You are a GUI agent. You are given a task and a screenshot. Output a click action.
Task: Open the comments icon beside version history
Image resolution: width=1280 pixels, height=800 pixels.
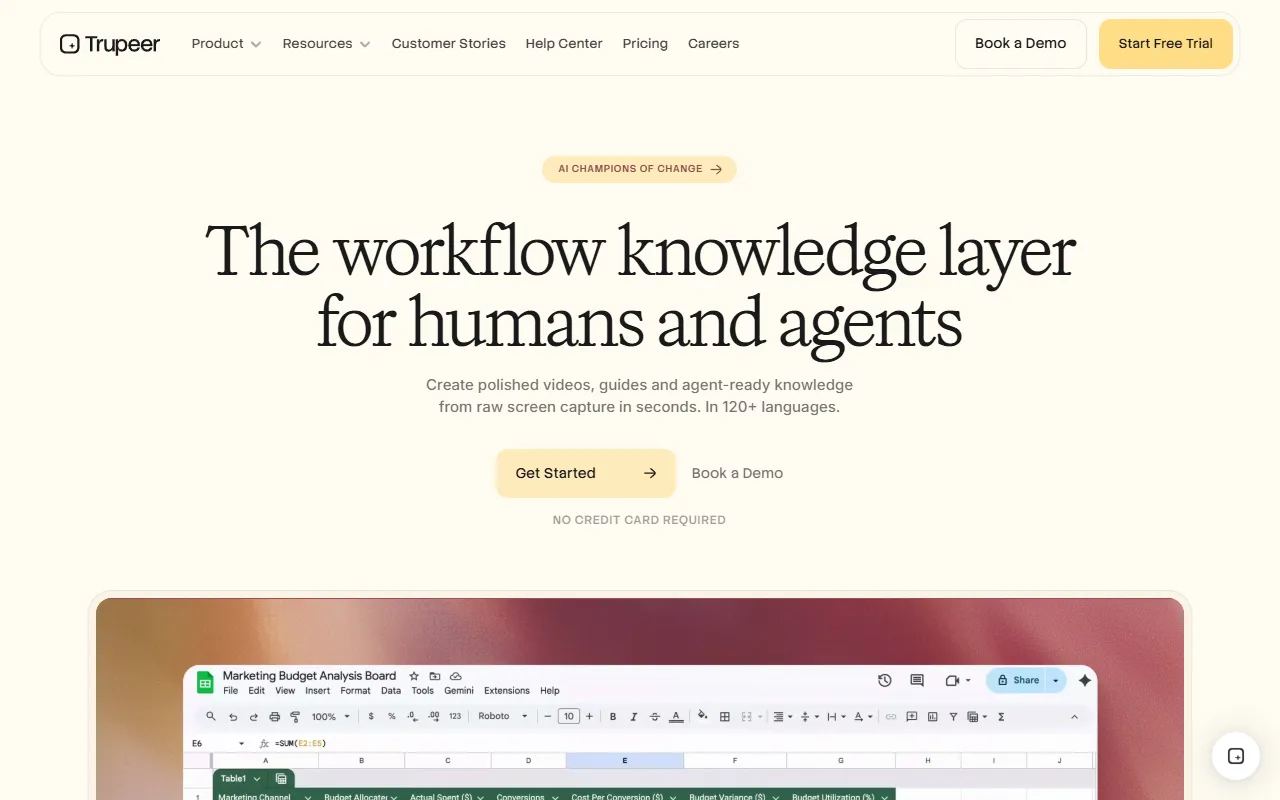[917, 680]
